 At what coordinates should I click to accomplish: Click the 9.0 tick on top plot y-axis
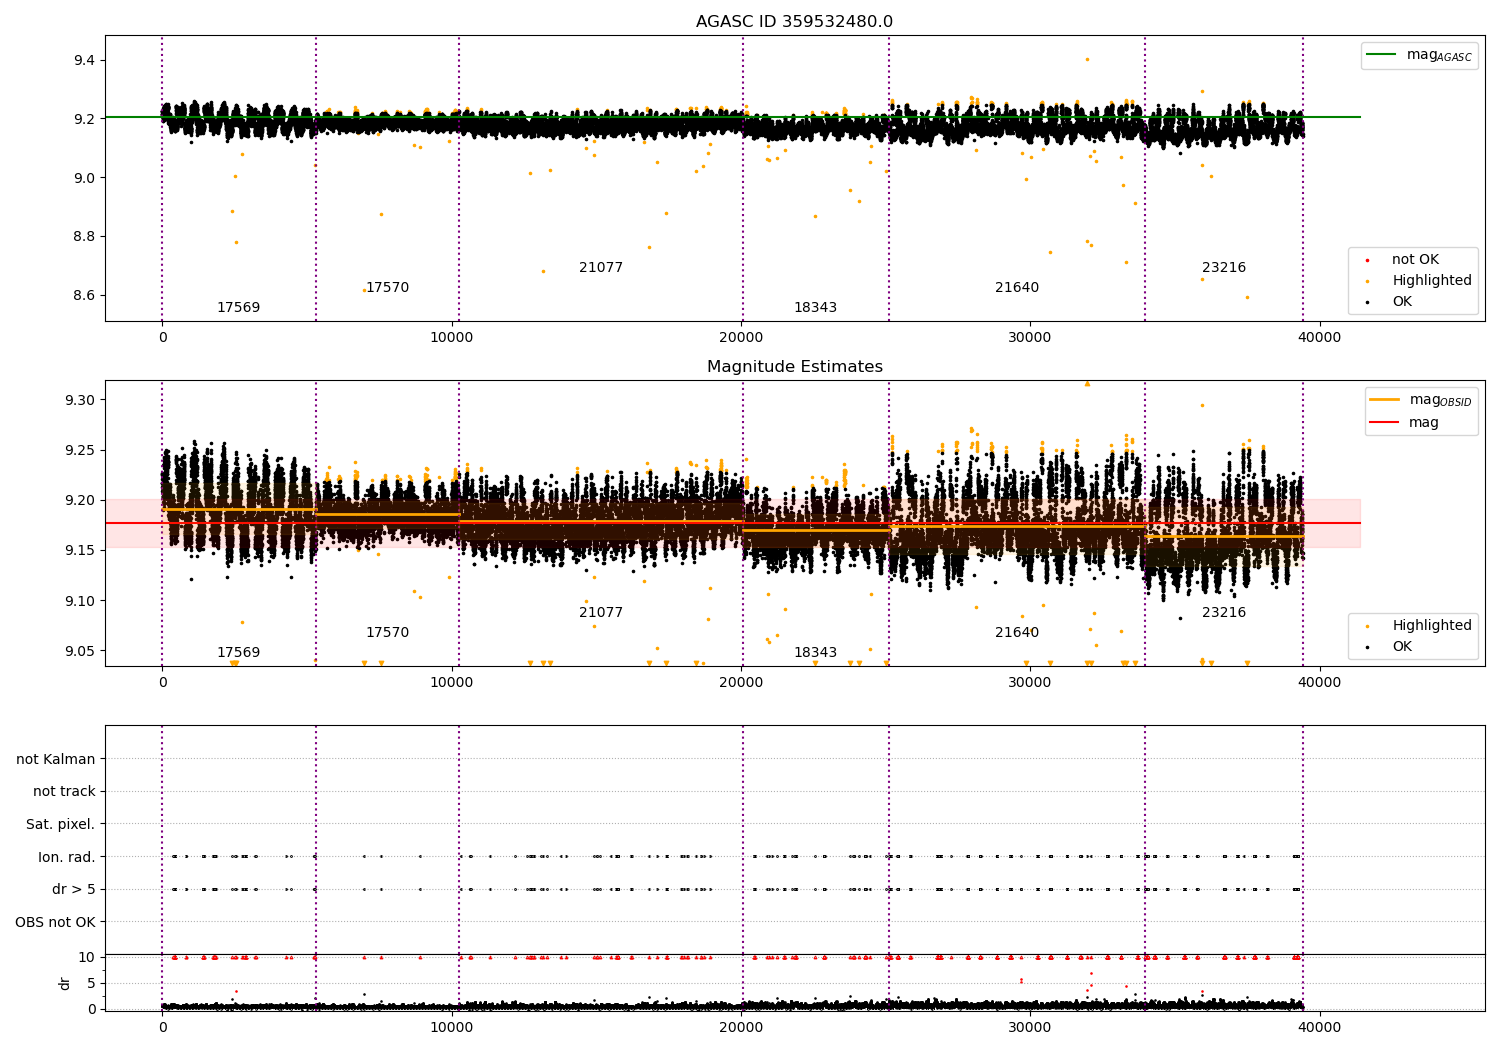[84, 179]
